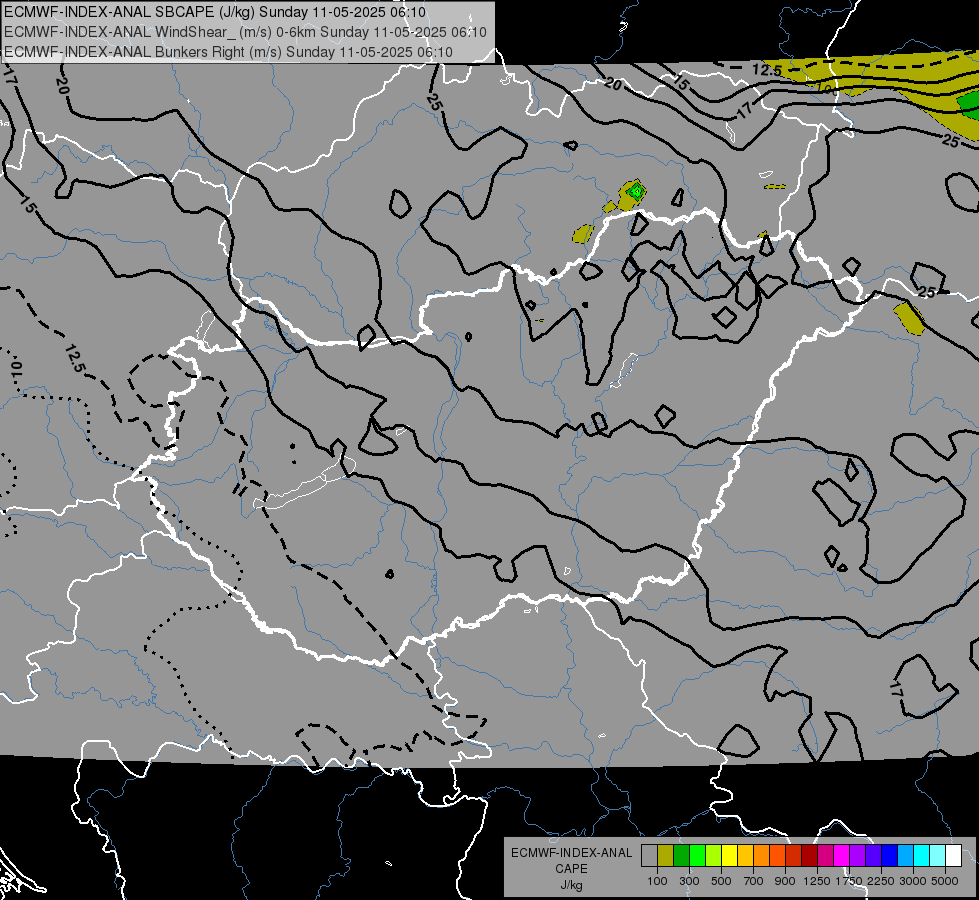This screenshot has width=979, height=900.
Task: Select the 700 legend tick value
Action: click(x=754, y=881)
